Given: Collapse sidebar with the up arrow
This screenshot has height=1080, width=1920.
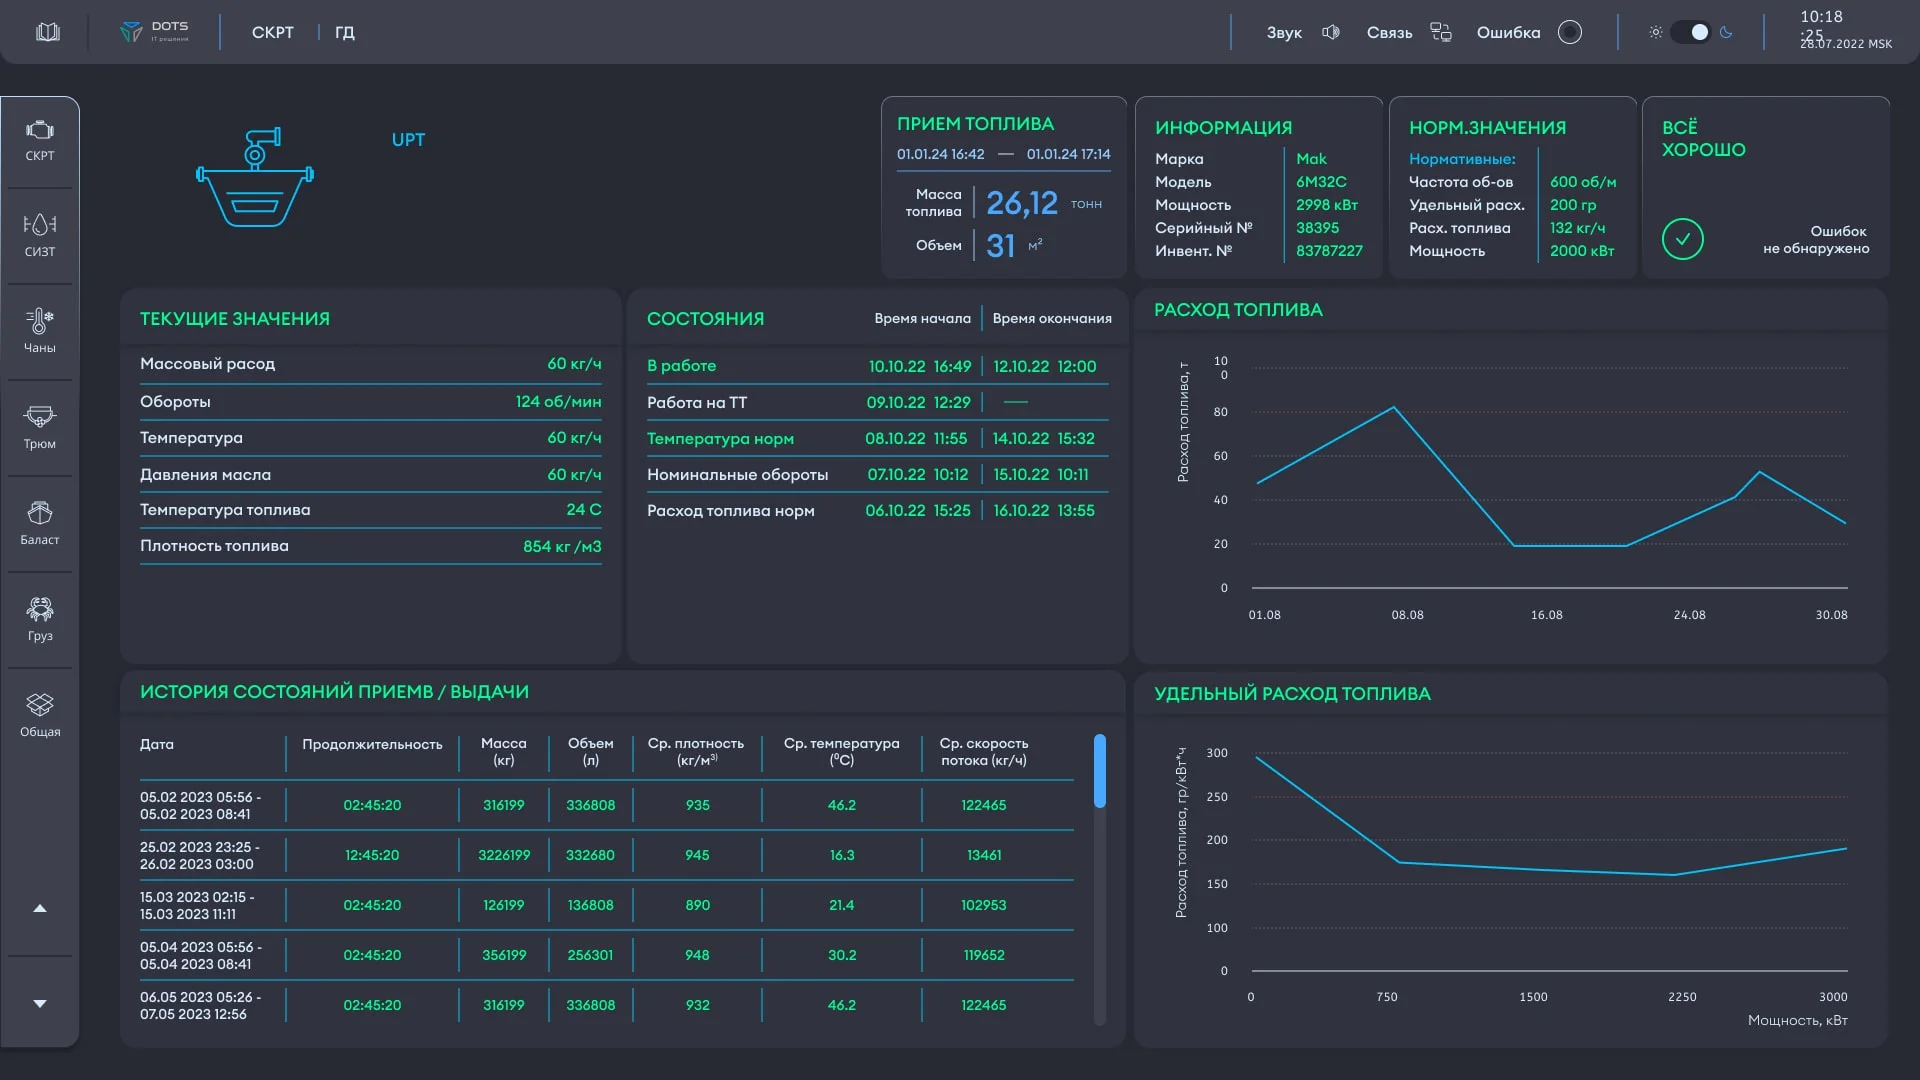Looking at the screenshot, I should [40, 908].
